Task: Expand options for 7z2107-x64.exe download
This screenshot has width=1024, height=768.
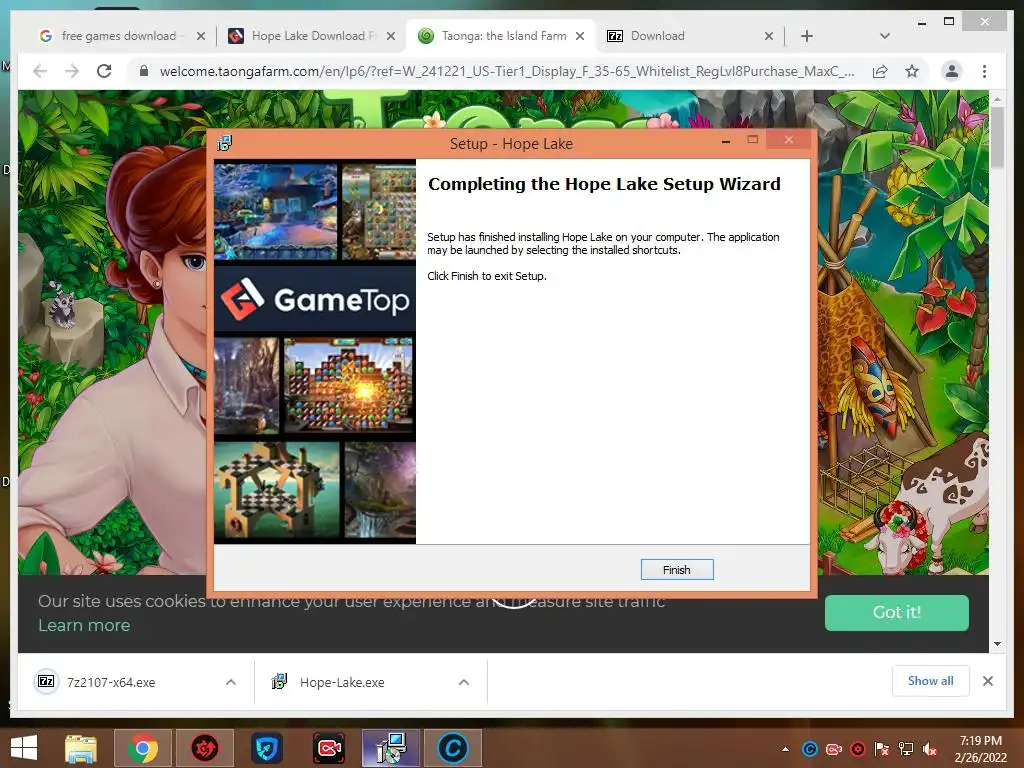Action: point(231,682)
